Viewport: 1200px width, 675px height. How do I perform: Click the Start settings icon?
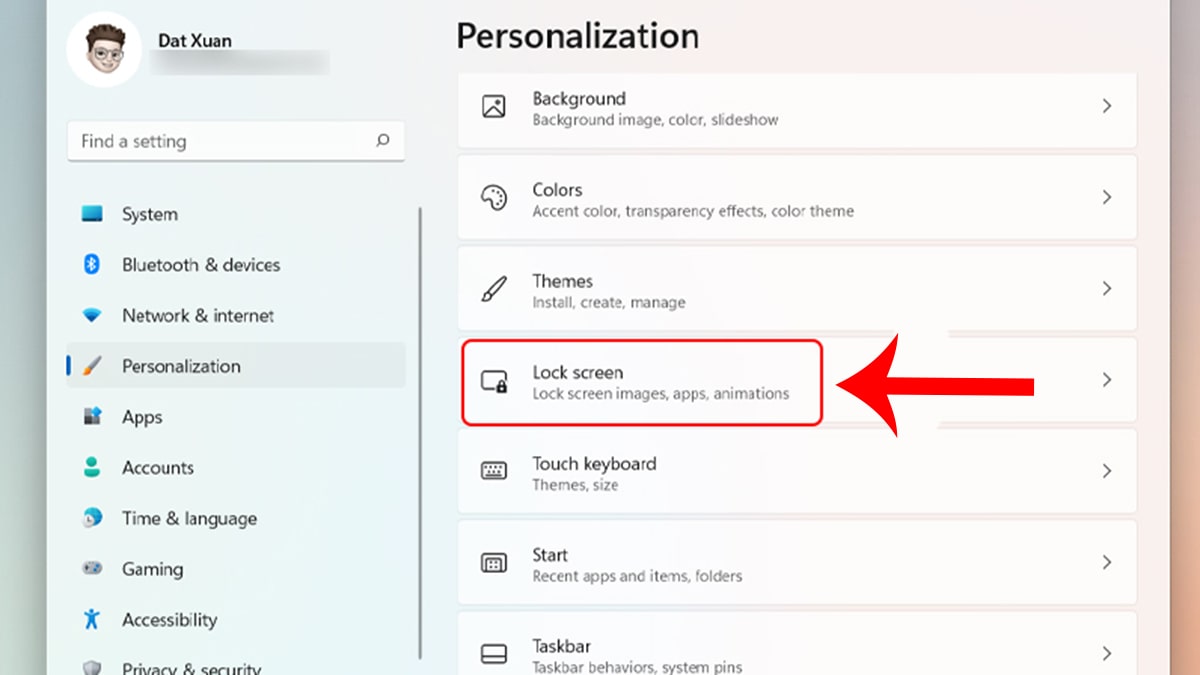coord(494,563)
